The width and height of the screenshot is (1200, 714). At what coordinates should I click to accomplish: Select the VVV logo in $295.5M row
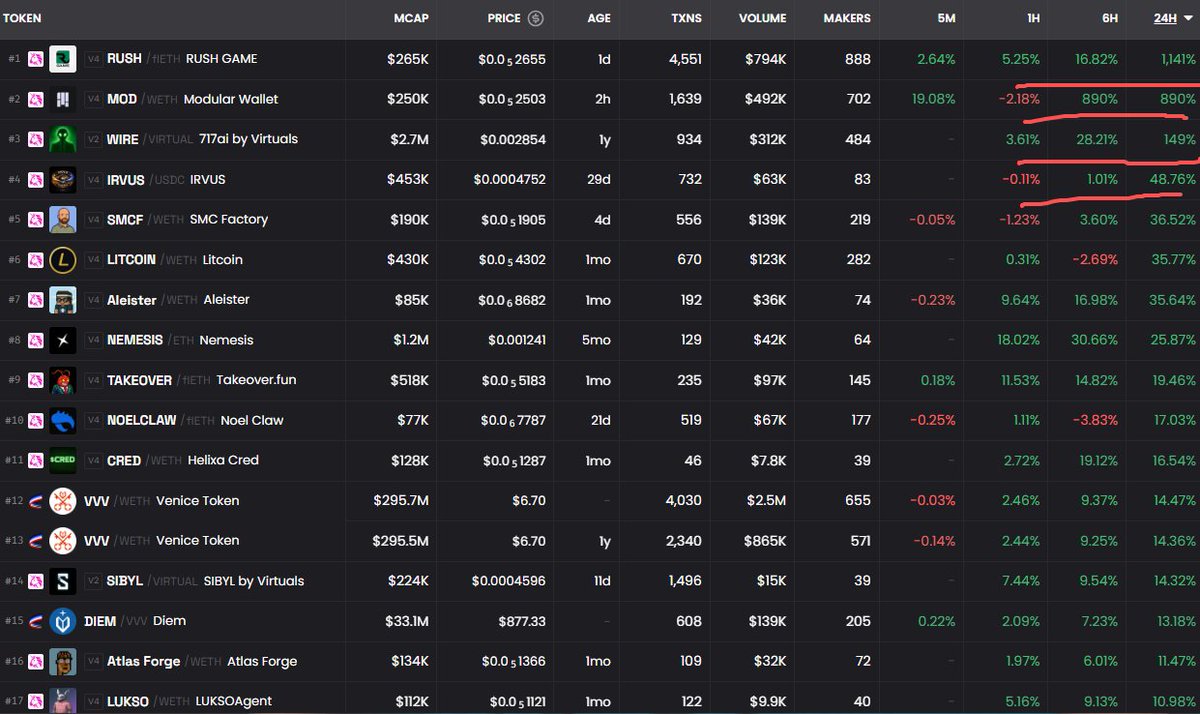(63, 541)
